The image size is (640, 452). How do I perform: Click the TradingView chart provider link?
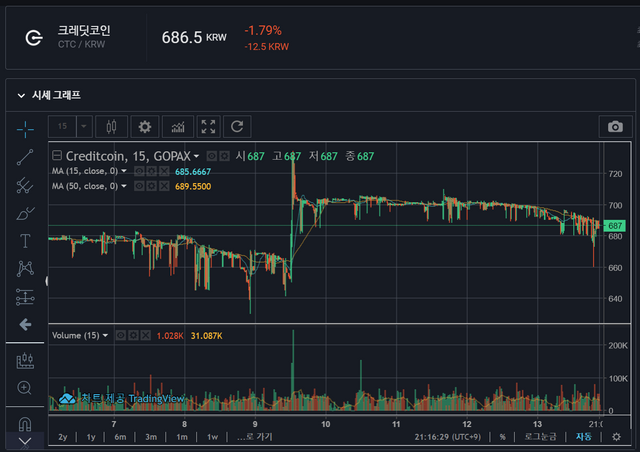pos(122,398)
